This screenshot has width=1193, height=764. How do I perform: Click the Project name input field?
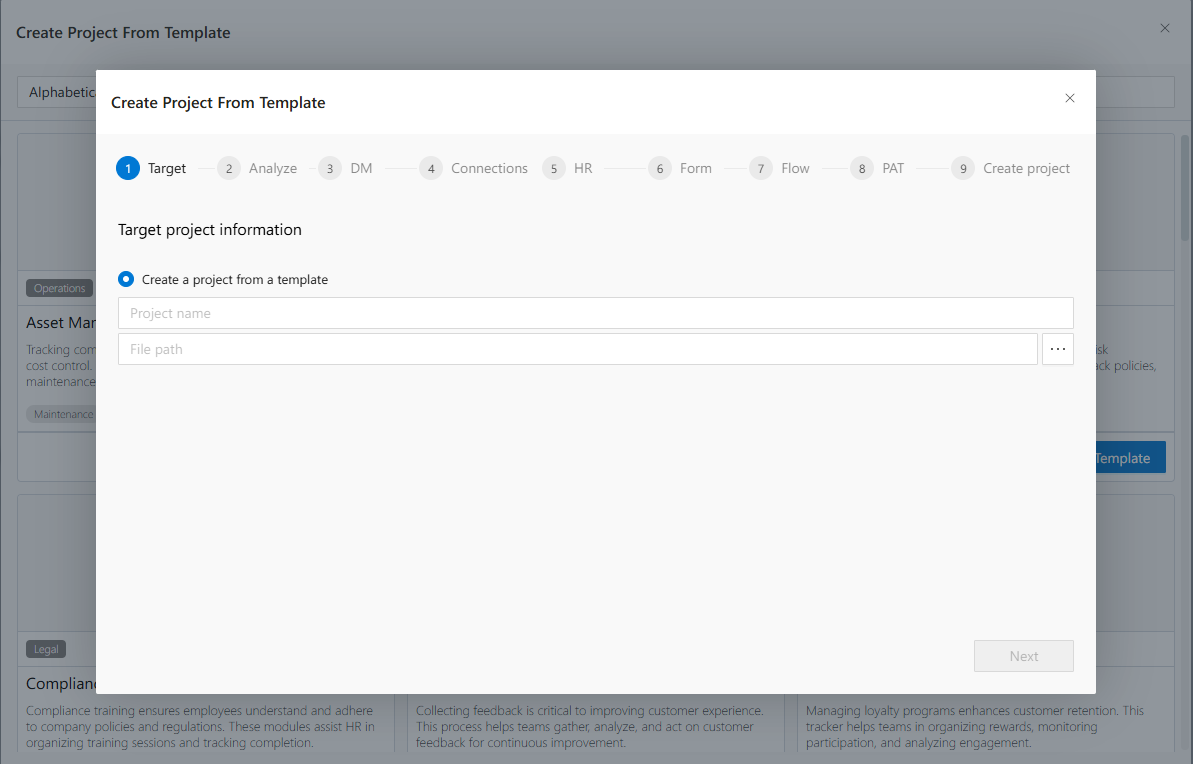point(596,313)
